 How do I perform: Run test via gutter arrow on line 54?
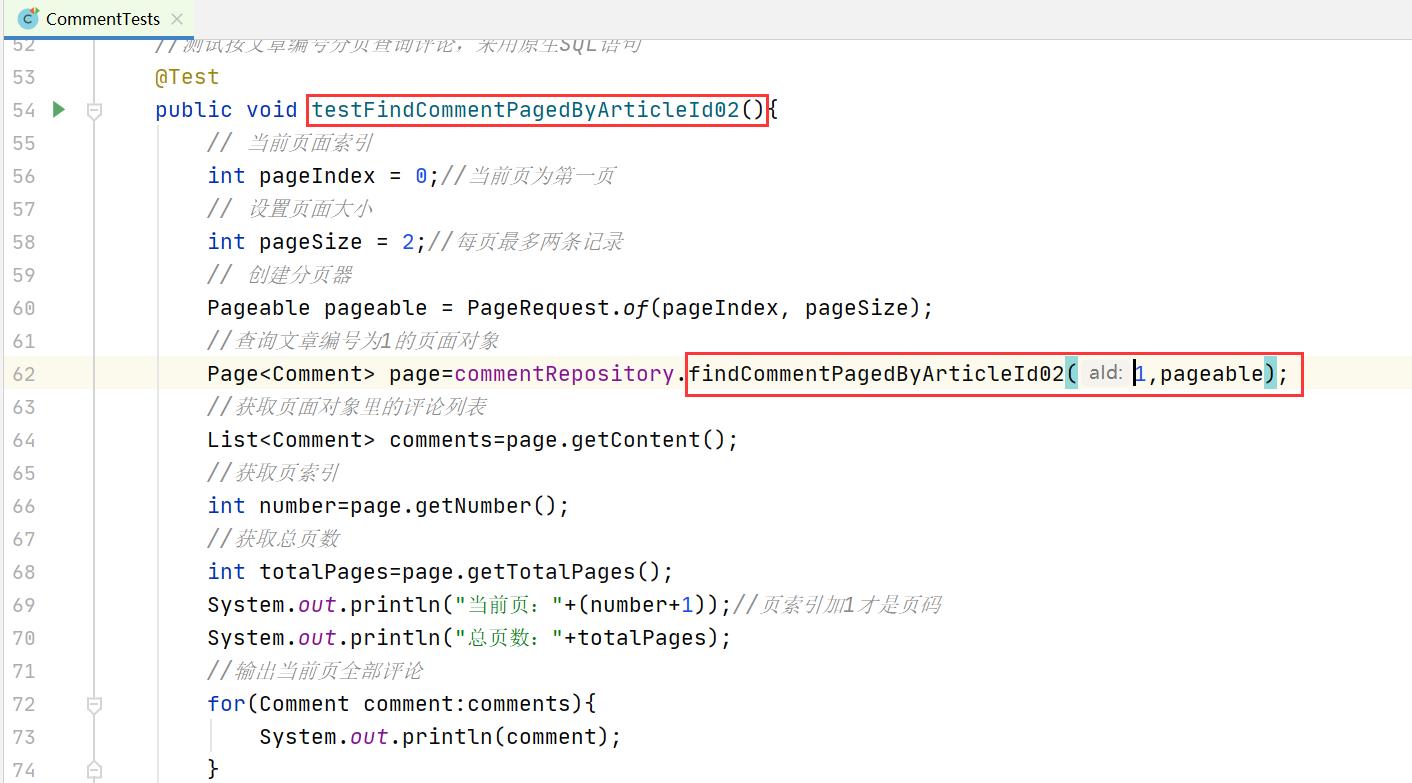pyautogui.click(x=59, y=109)
